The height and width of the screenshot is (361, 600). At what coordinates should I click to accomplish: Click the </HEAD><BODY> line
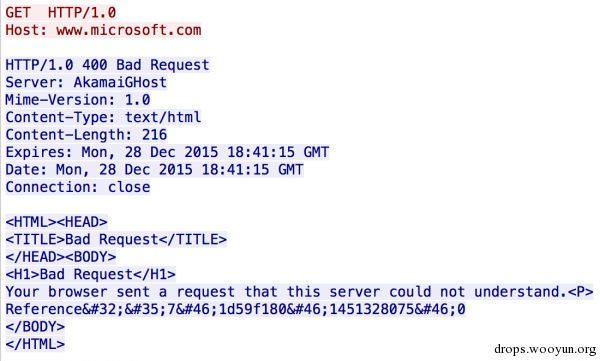[x=61, y=257]
